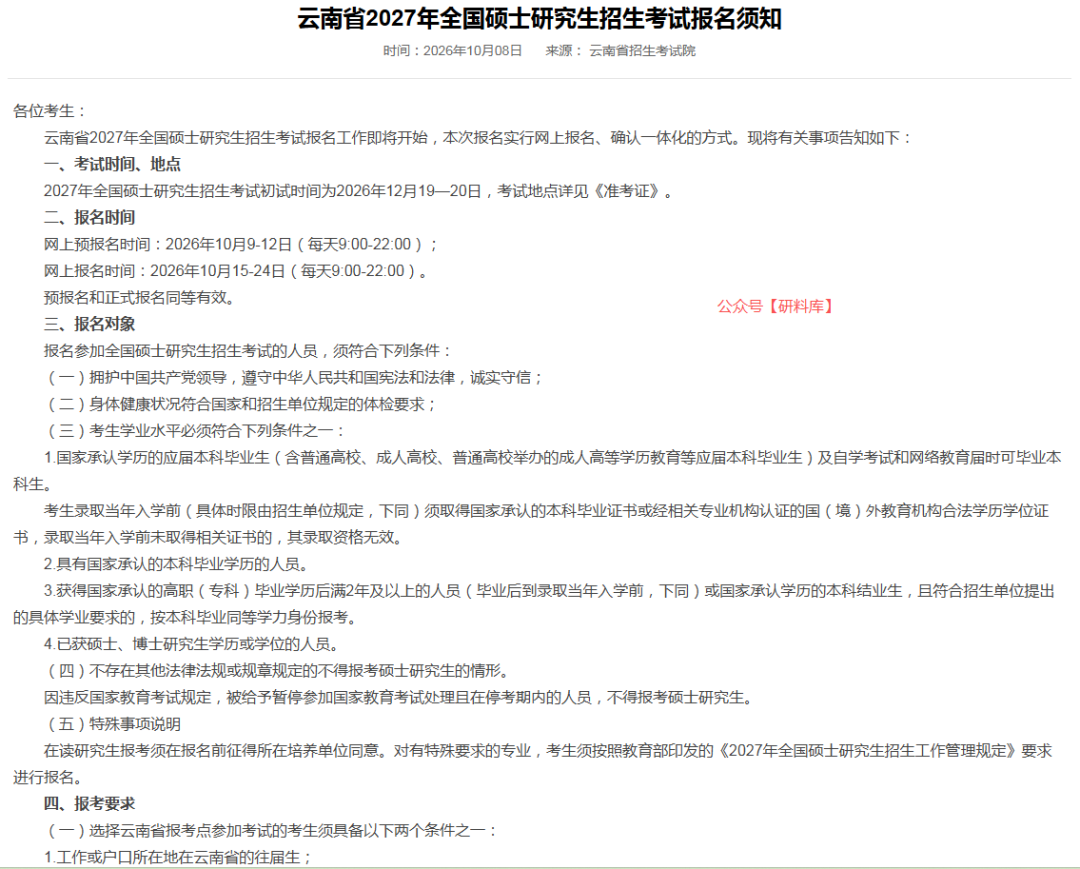Viewport: 1080px width, 869px height.
Task: Click the line "（四）不存在其他法律法规或规章规定的不得报考硕士研究生的情形。"
Action: (280, 671)
